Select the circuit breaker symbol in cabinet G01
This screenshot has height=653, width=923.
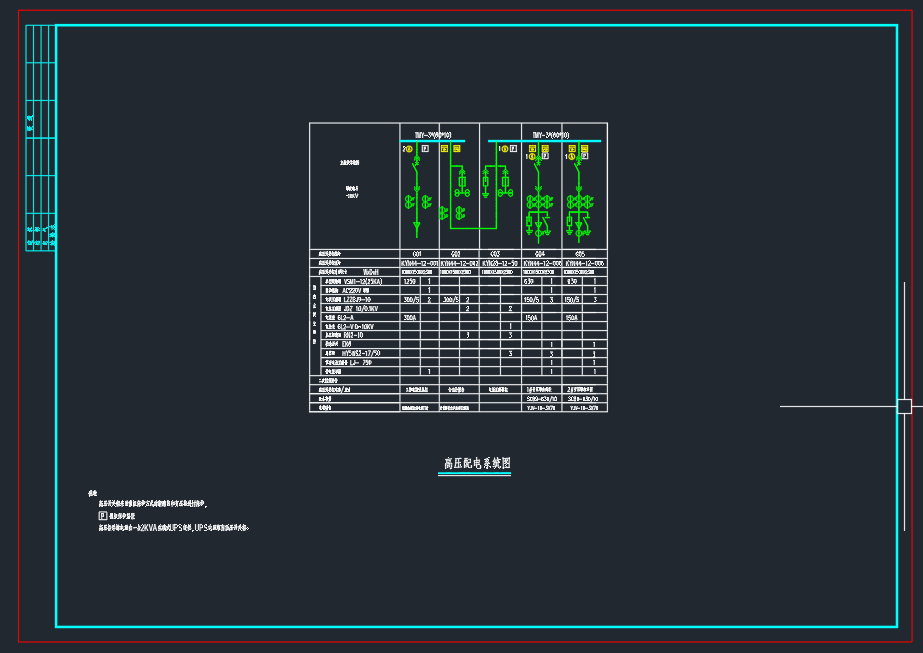417,167
